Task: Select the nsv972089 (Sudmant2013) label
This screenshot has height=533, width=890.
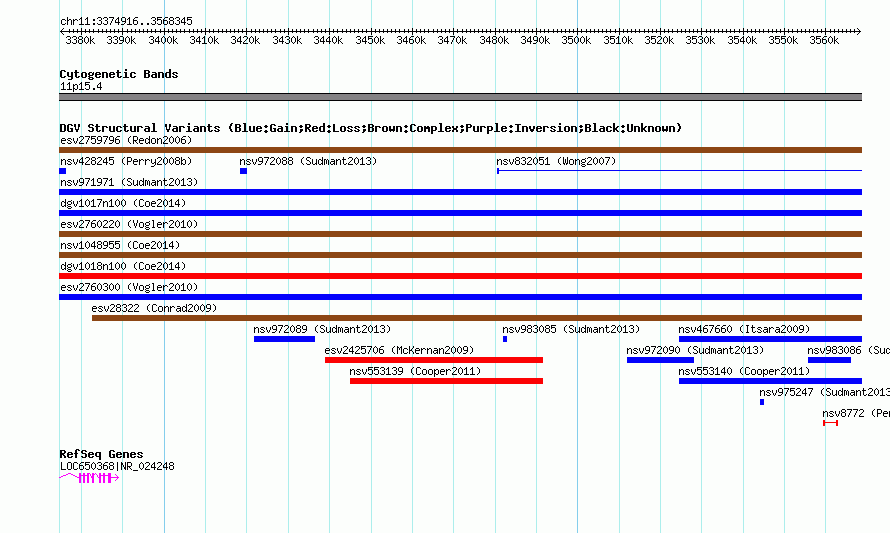Action: pos(322,329)
